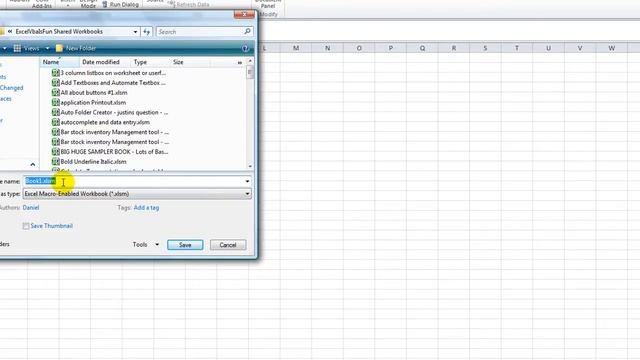Select Excel column S header
This screenshot has height=360, width=640.
(x=485, y=48)
